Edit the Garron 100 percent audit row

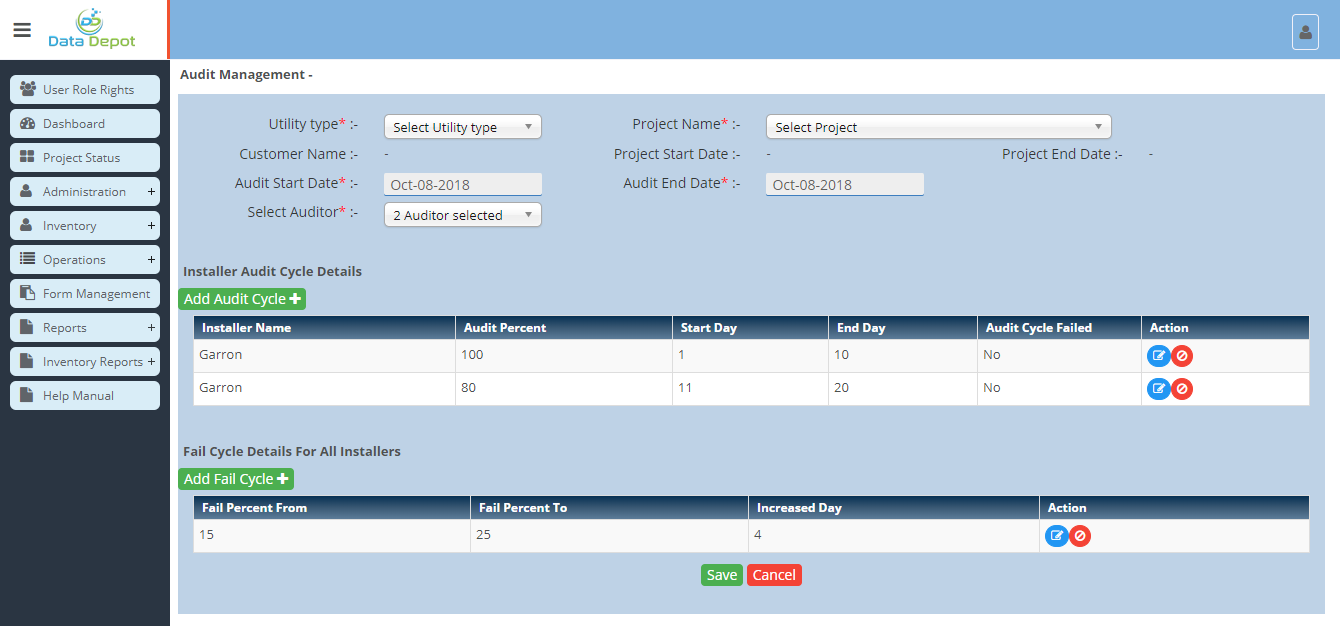coord(1158,356)
